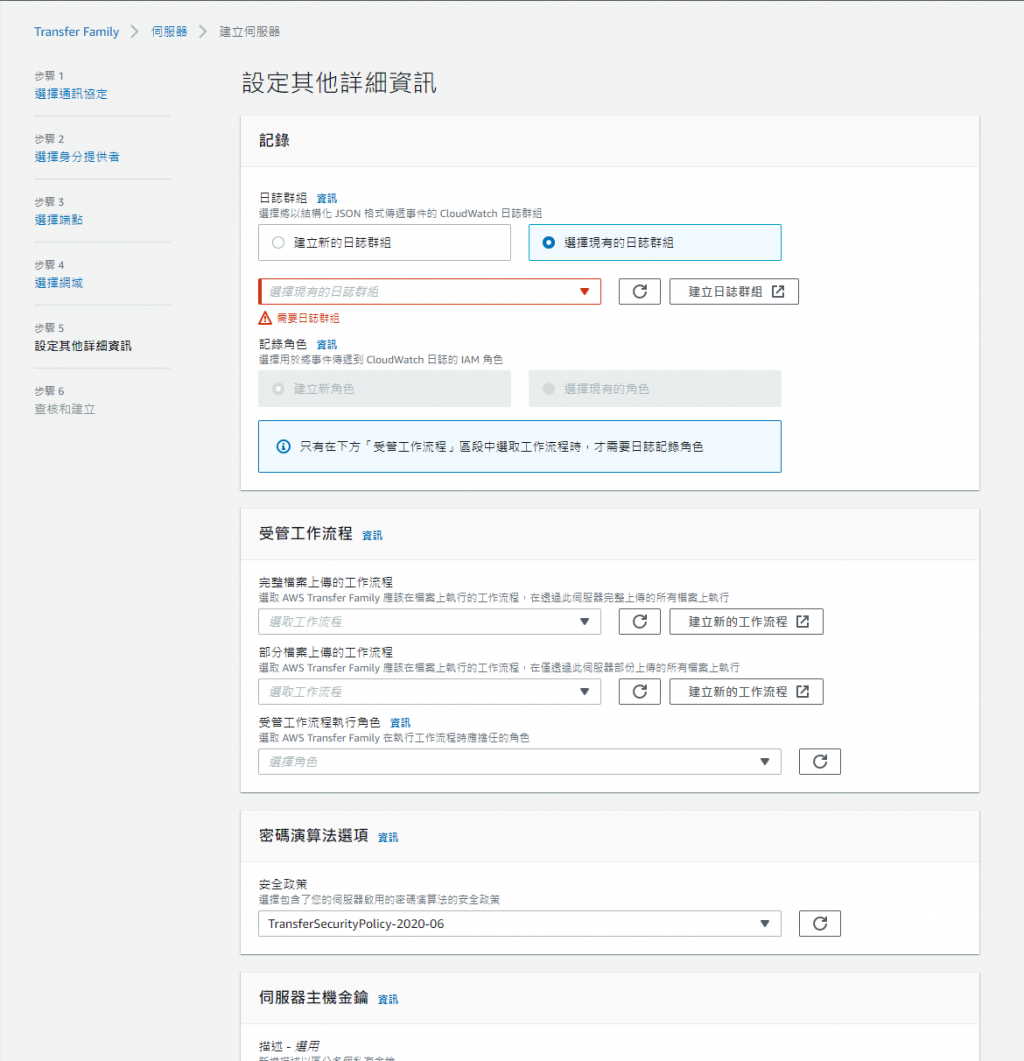The height and width of the screenshot is (1061, 1024).
Task: Open 資訊 link next to 日誌群組
Action: click(327, 198)
